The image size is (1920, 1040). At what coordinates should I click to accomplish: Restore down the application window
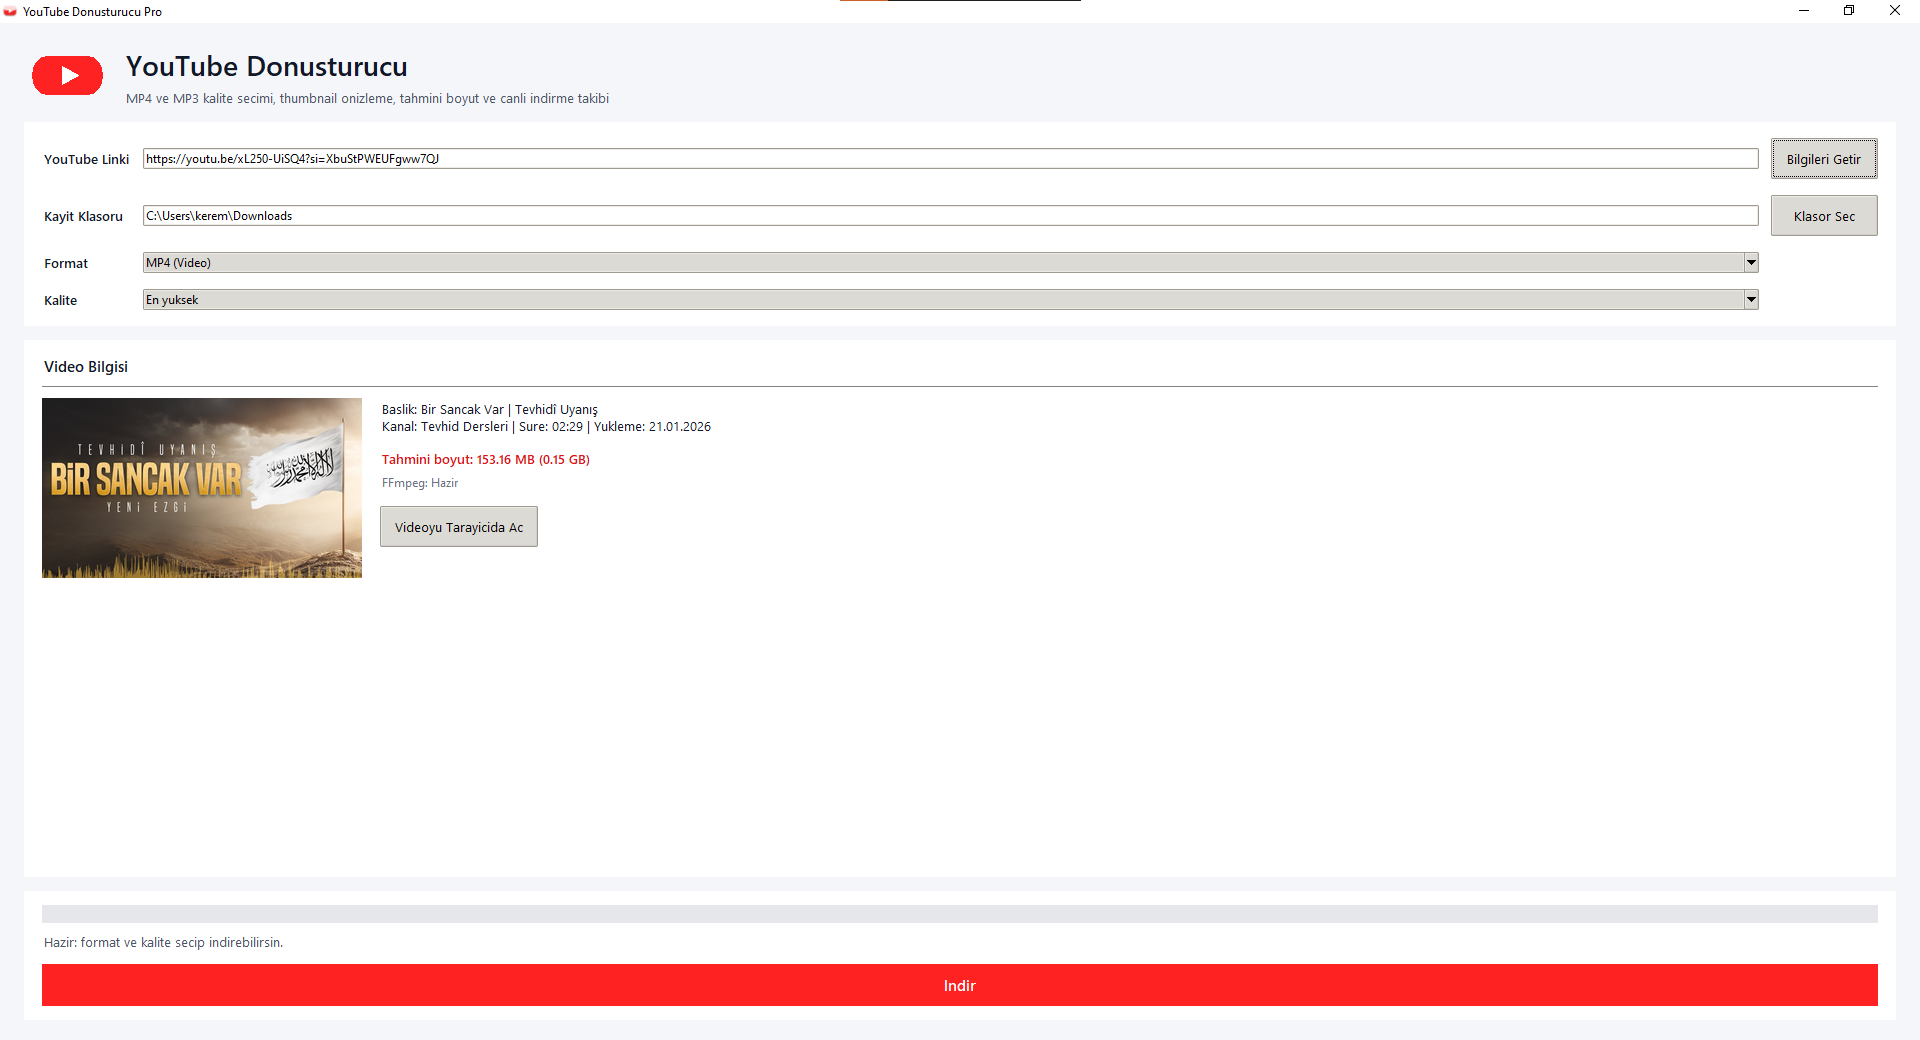pos(1849,11)
